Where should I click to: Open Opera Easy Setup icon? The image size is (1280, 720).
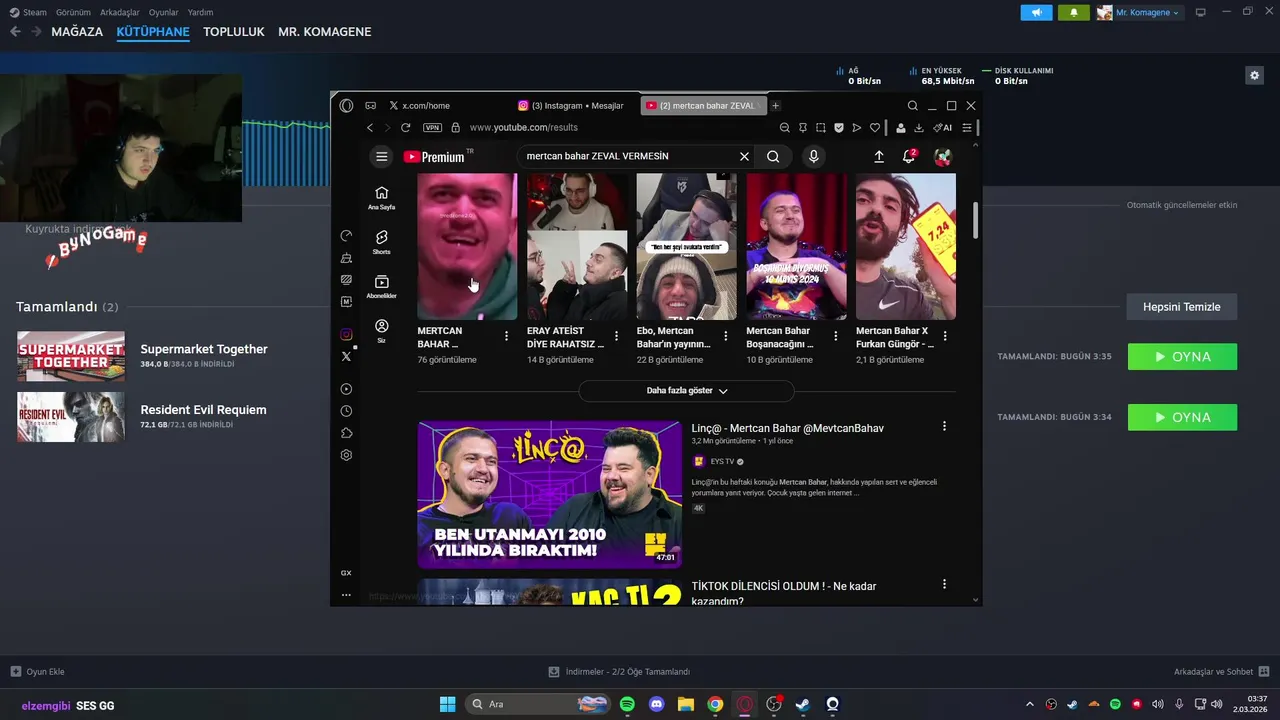(966, 127)
